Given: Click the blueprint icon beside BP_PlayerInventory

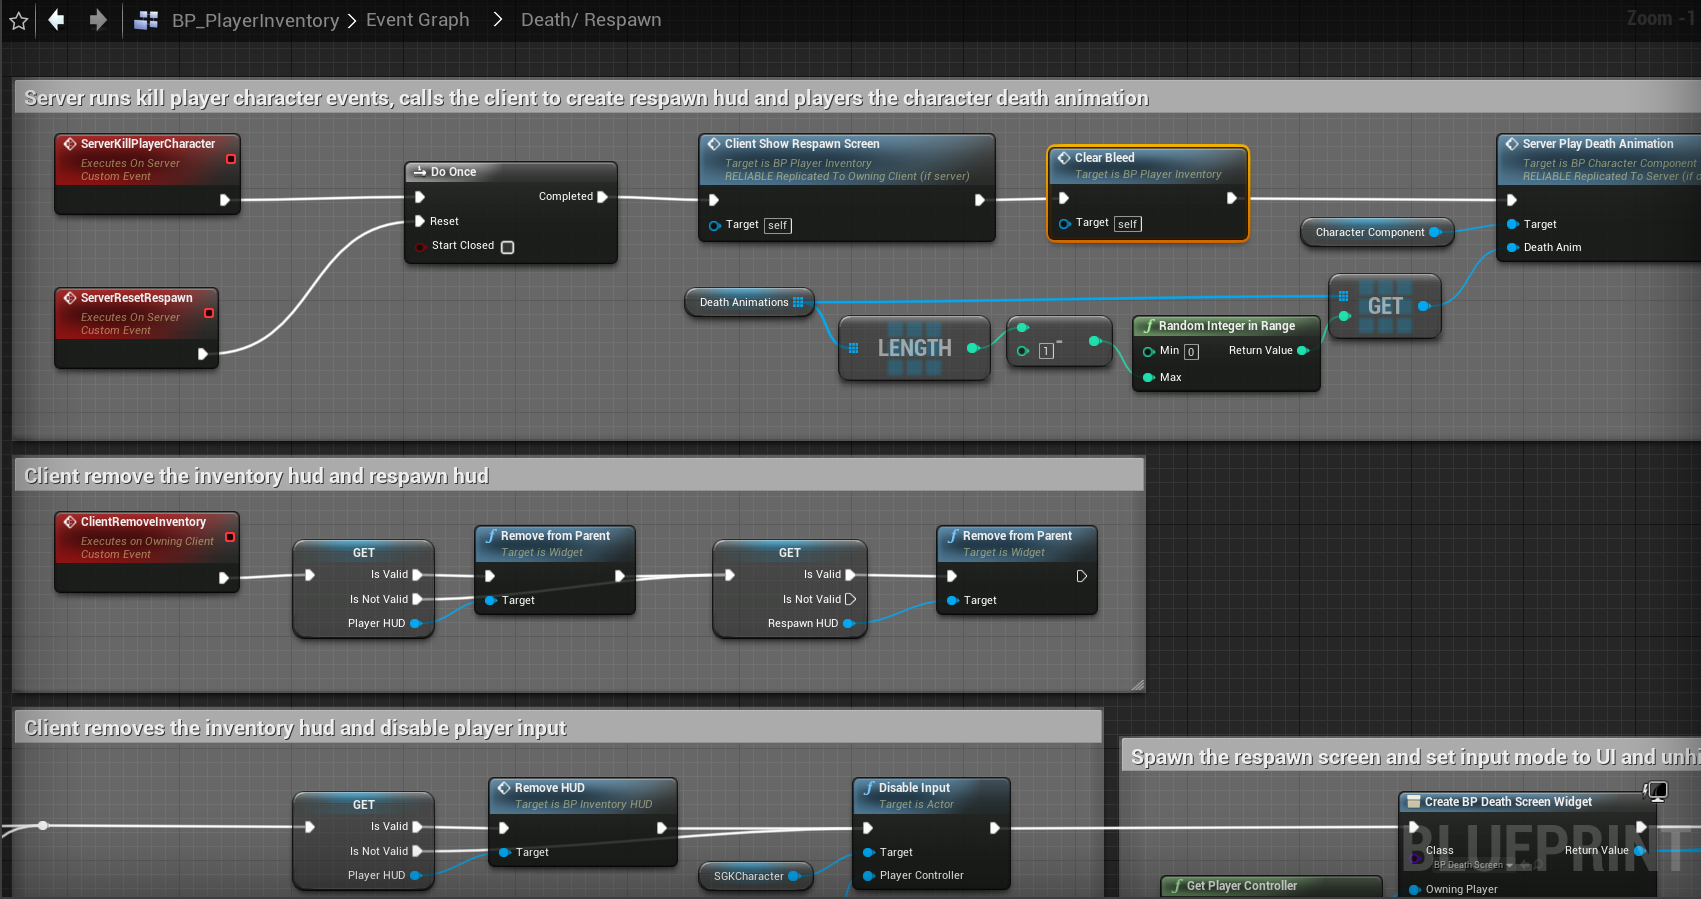Looking at the screenshot, I should coord(146,20).
